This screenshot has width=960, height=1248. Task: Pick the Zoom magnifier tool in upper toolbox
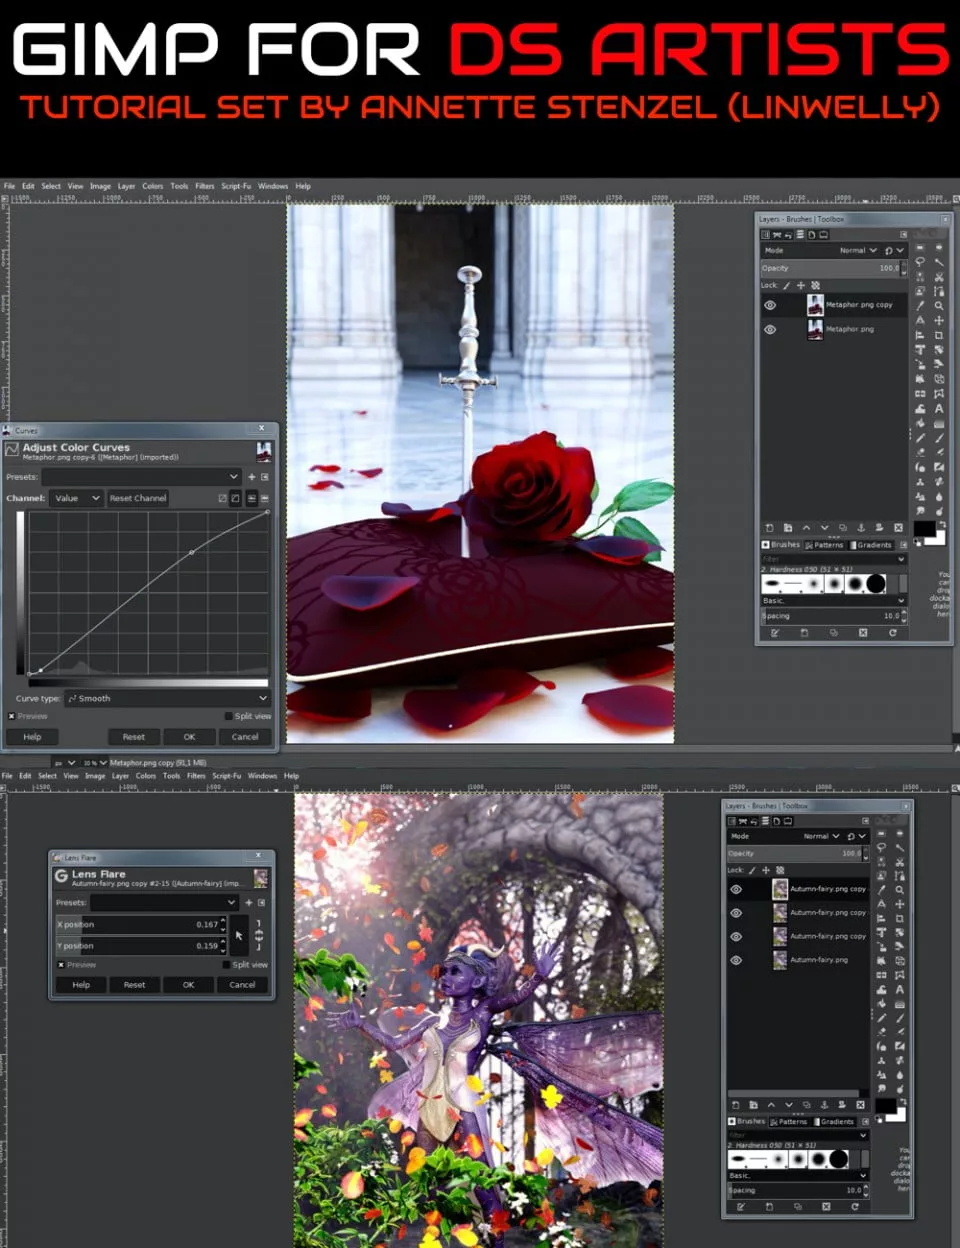click(939, 306)
